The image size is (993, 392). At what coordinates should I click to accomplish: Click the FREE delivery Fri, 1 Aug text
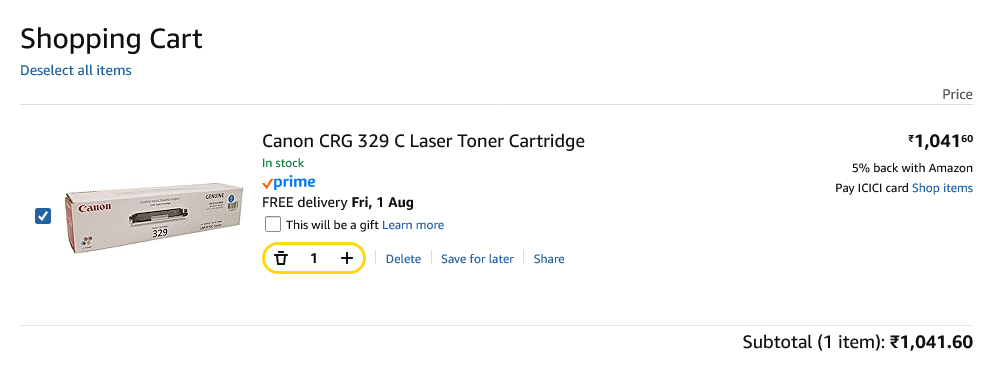[x=338, y=203]
